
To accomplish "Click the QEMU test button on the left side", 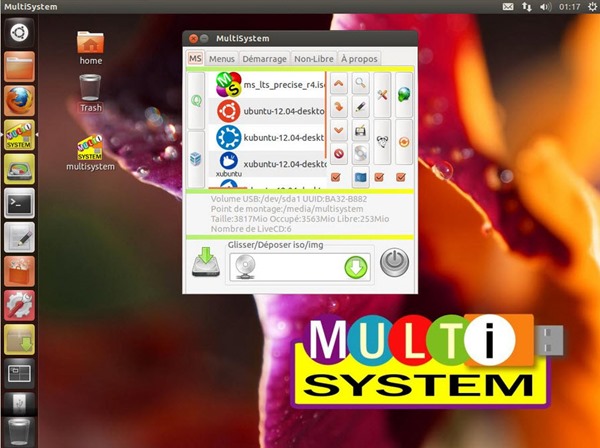I will click(x=196, y=101).
